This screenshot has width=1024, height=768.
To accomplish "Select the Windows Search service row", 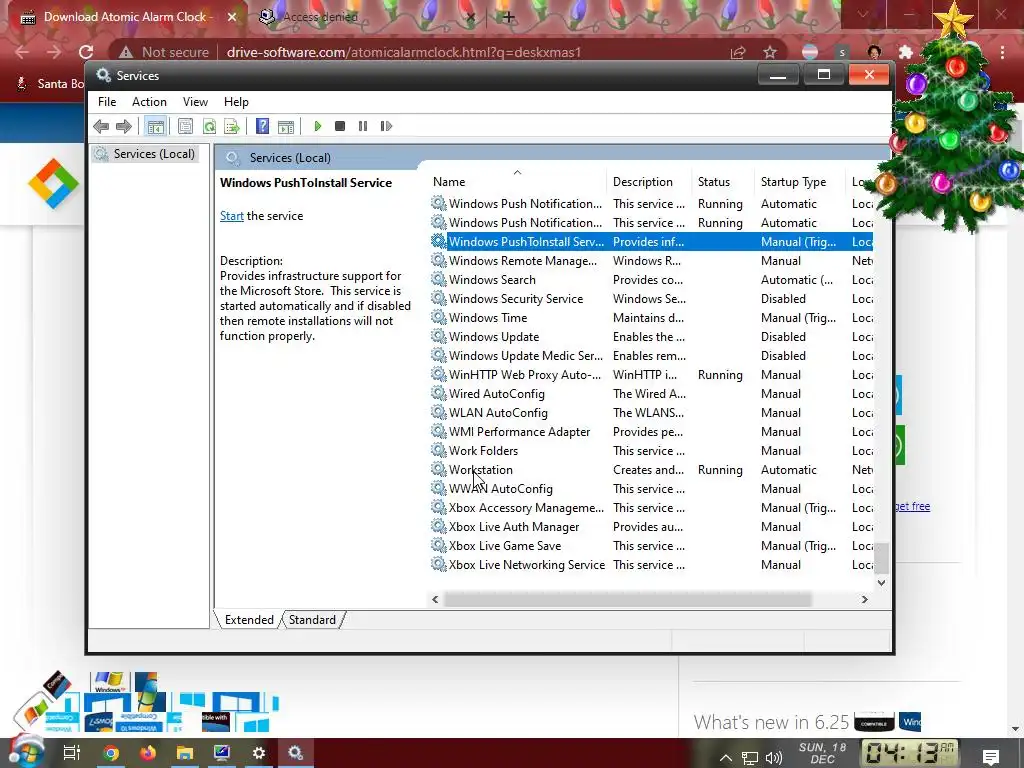I will coord(651,280).
